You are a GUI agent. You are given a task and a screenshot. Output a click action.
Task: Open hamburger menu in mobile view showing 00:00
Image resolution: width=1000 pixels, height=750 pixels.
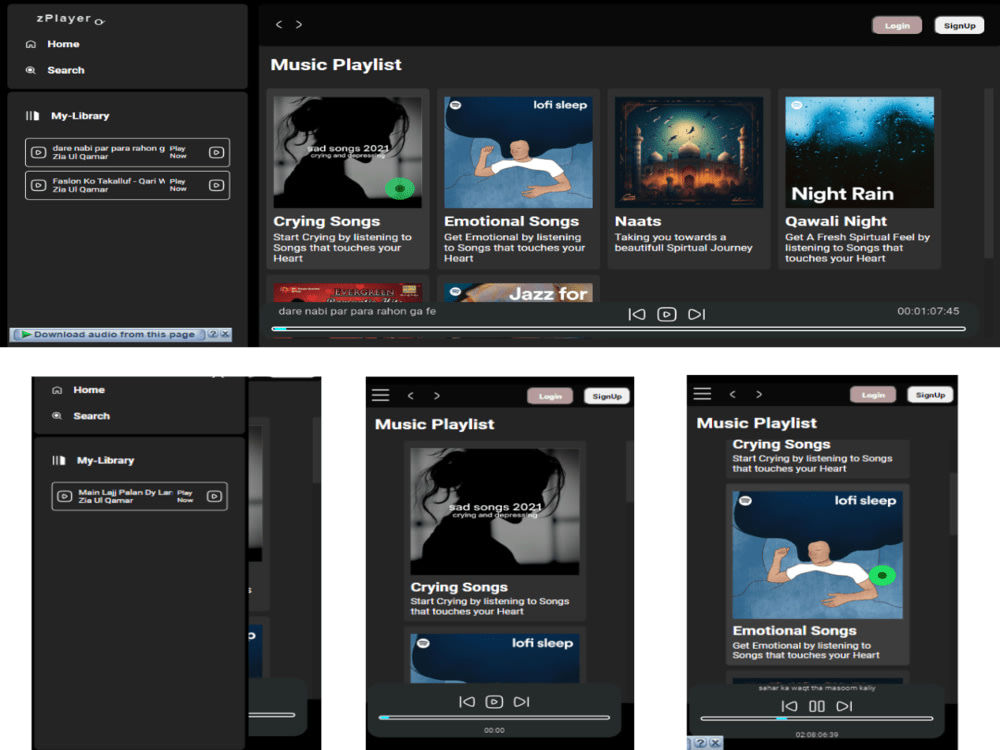[x=381, y=395]
